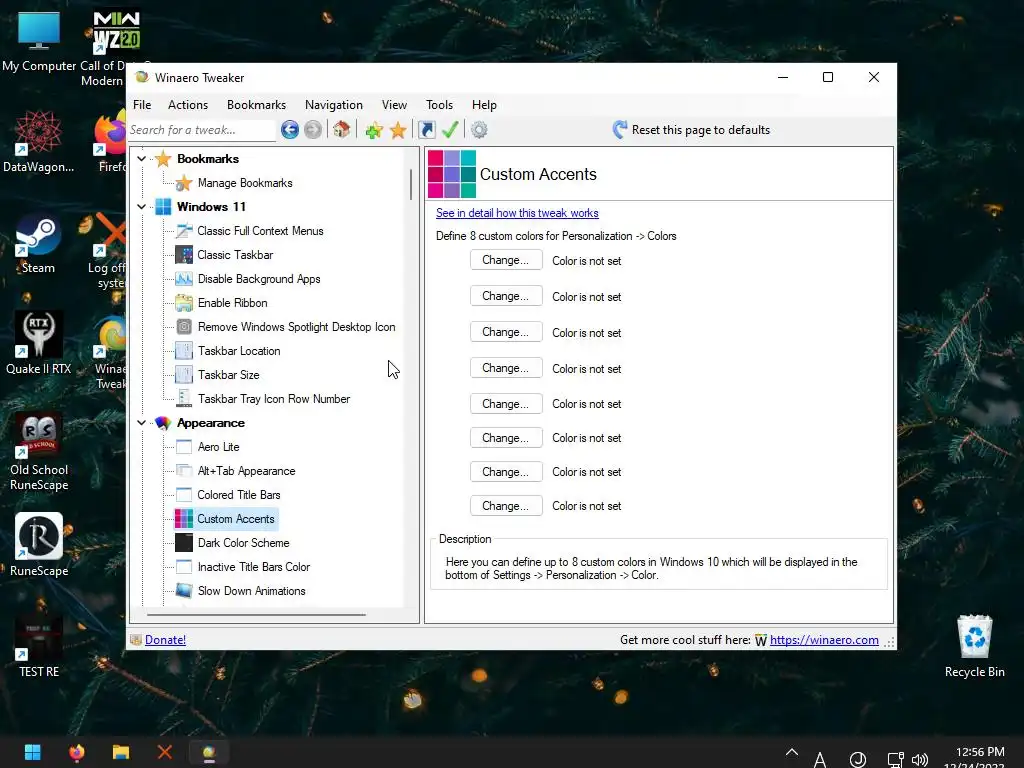This screenshot has height=768, width=1024.
Task: Select Aero Lite in the tree
Action: coord(219,447)
